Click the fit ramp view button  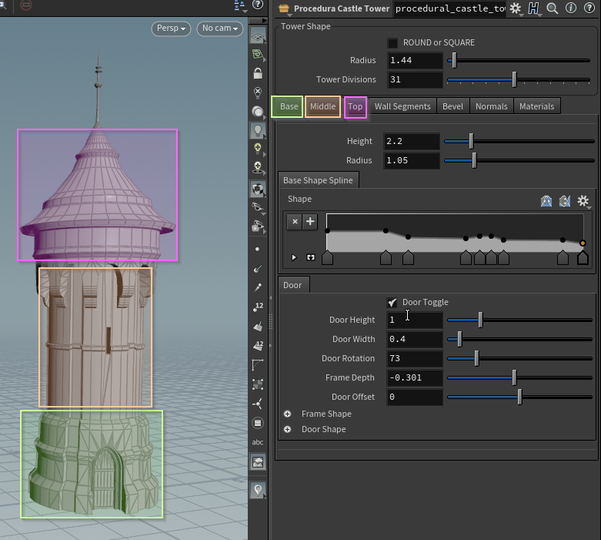pyautogui.click(x=310, y=258)
